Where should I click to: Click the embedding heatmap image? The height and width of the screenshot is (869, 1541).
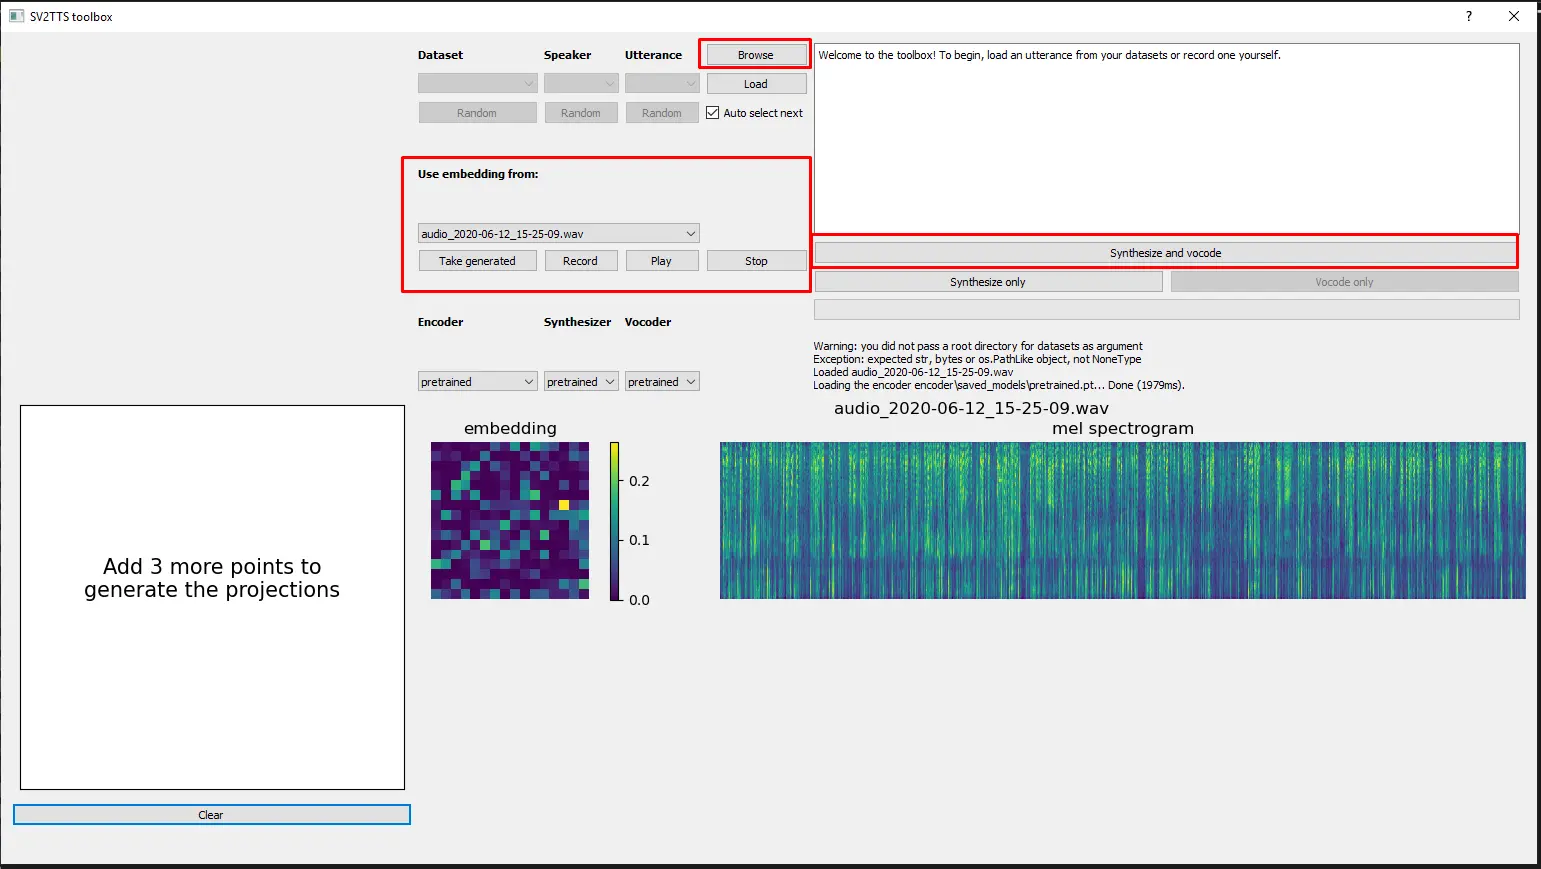509,521
